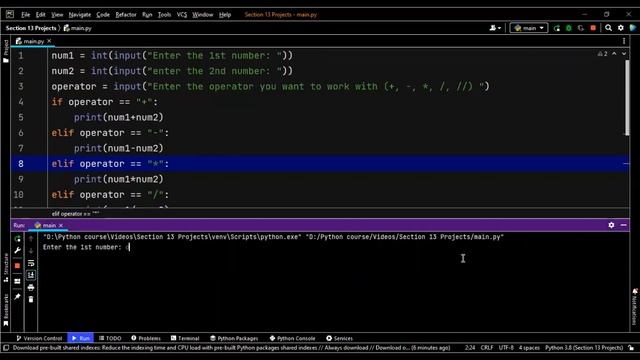Open Run panel settings gear

[611, 225]
